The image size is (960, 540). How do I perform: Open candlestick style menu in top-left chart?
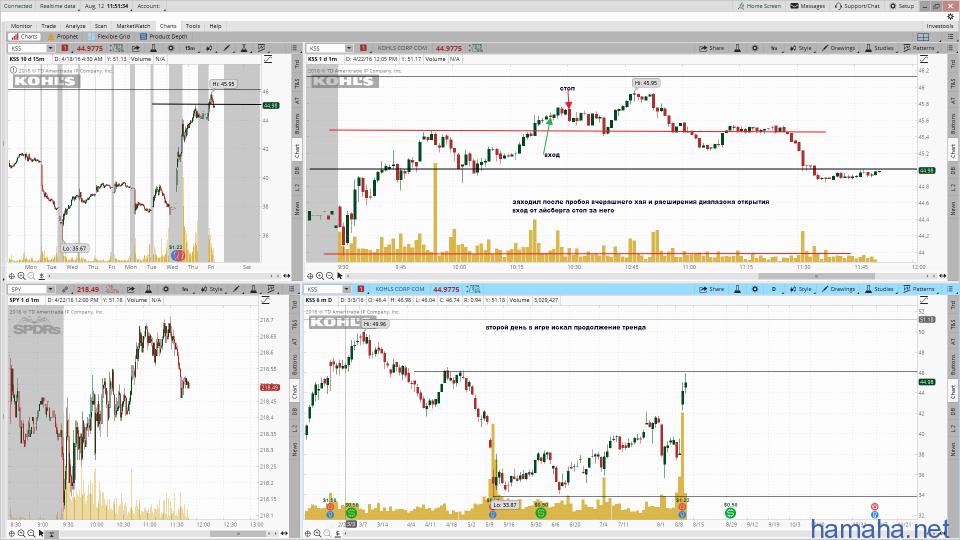pos(209,48)
